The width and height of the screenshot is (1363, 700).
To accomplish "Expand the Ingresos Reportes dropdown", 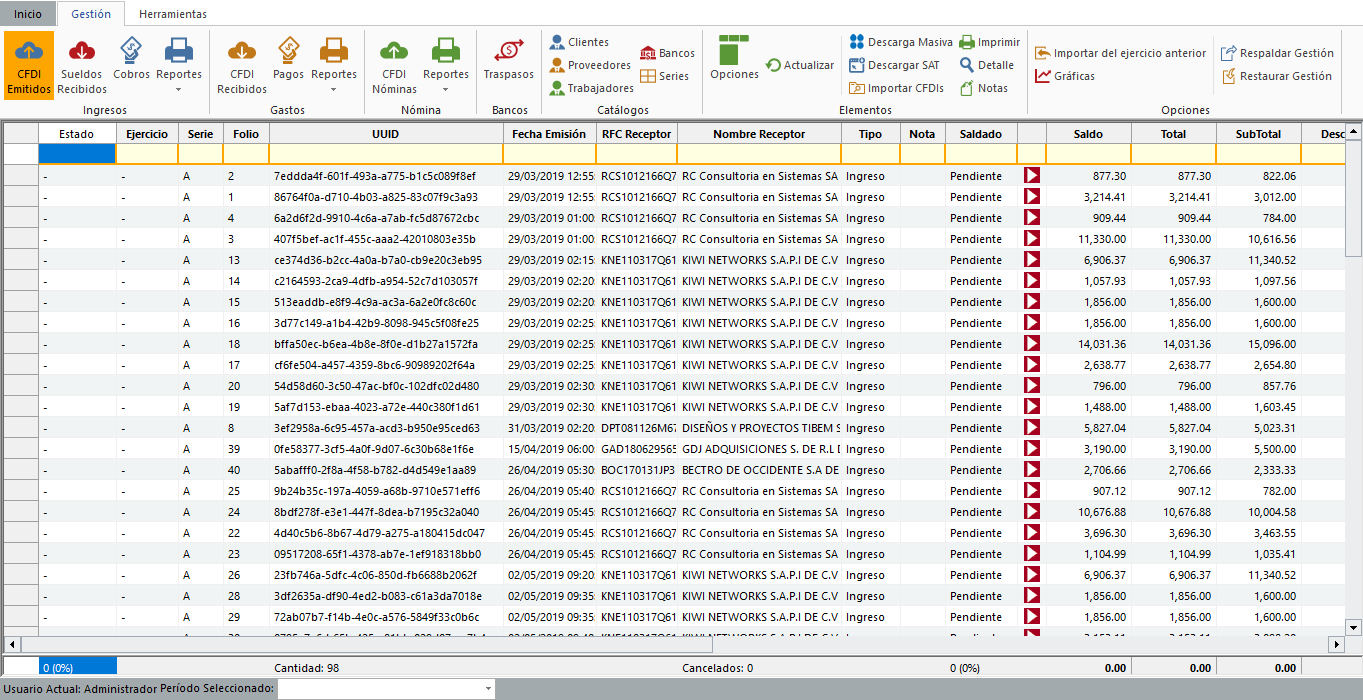I will (179, 89).
